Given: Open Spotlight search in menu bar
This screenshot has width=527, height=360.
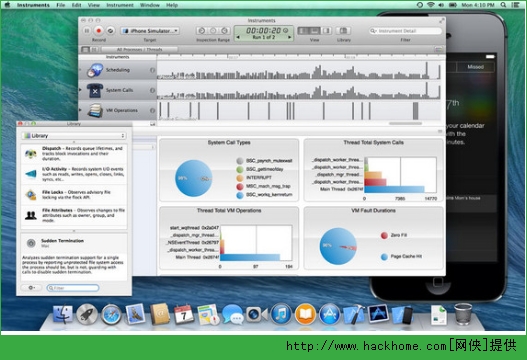Looking at the screenshot, I should (x=503, y=5).
